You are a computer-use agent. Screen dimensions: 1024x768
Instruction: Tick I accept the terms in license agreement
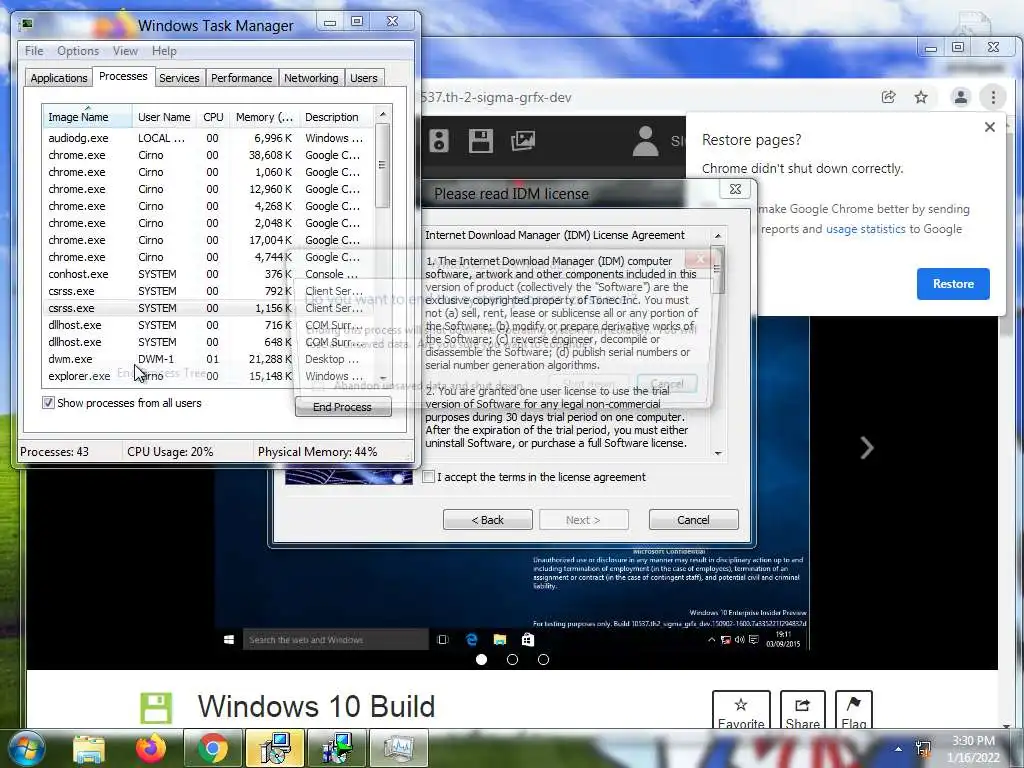(428, 477)
